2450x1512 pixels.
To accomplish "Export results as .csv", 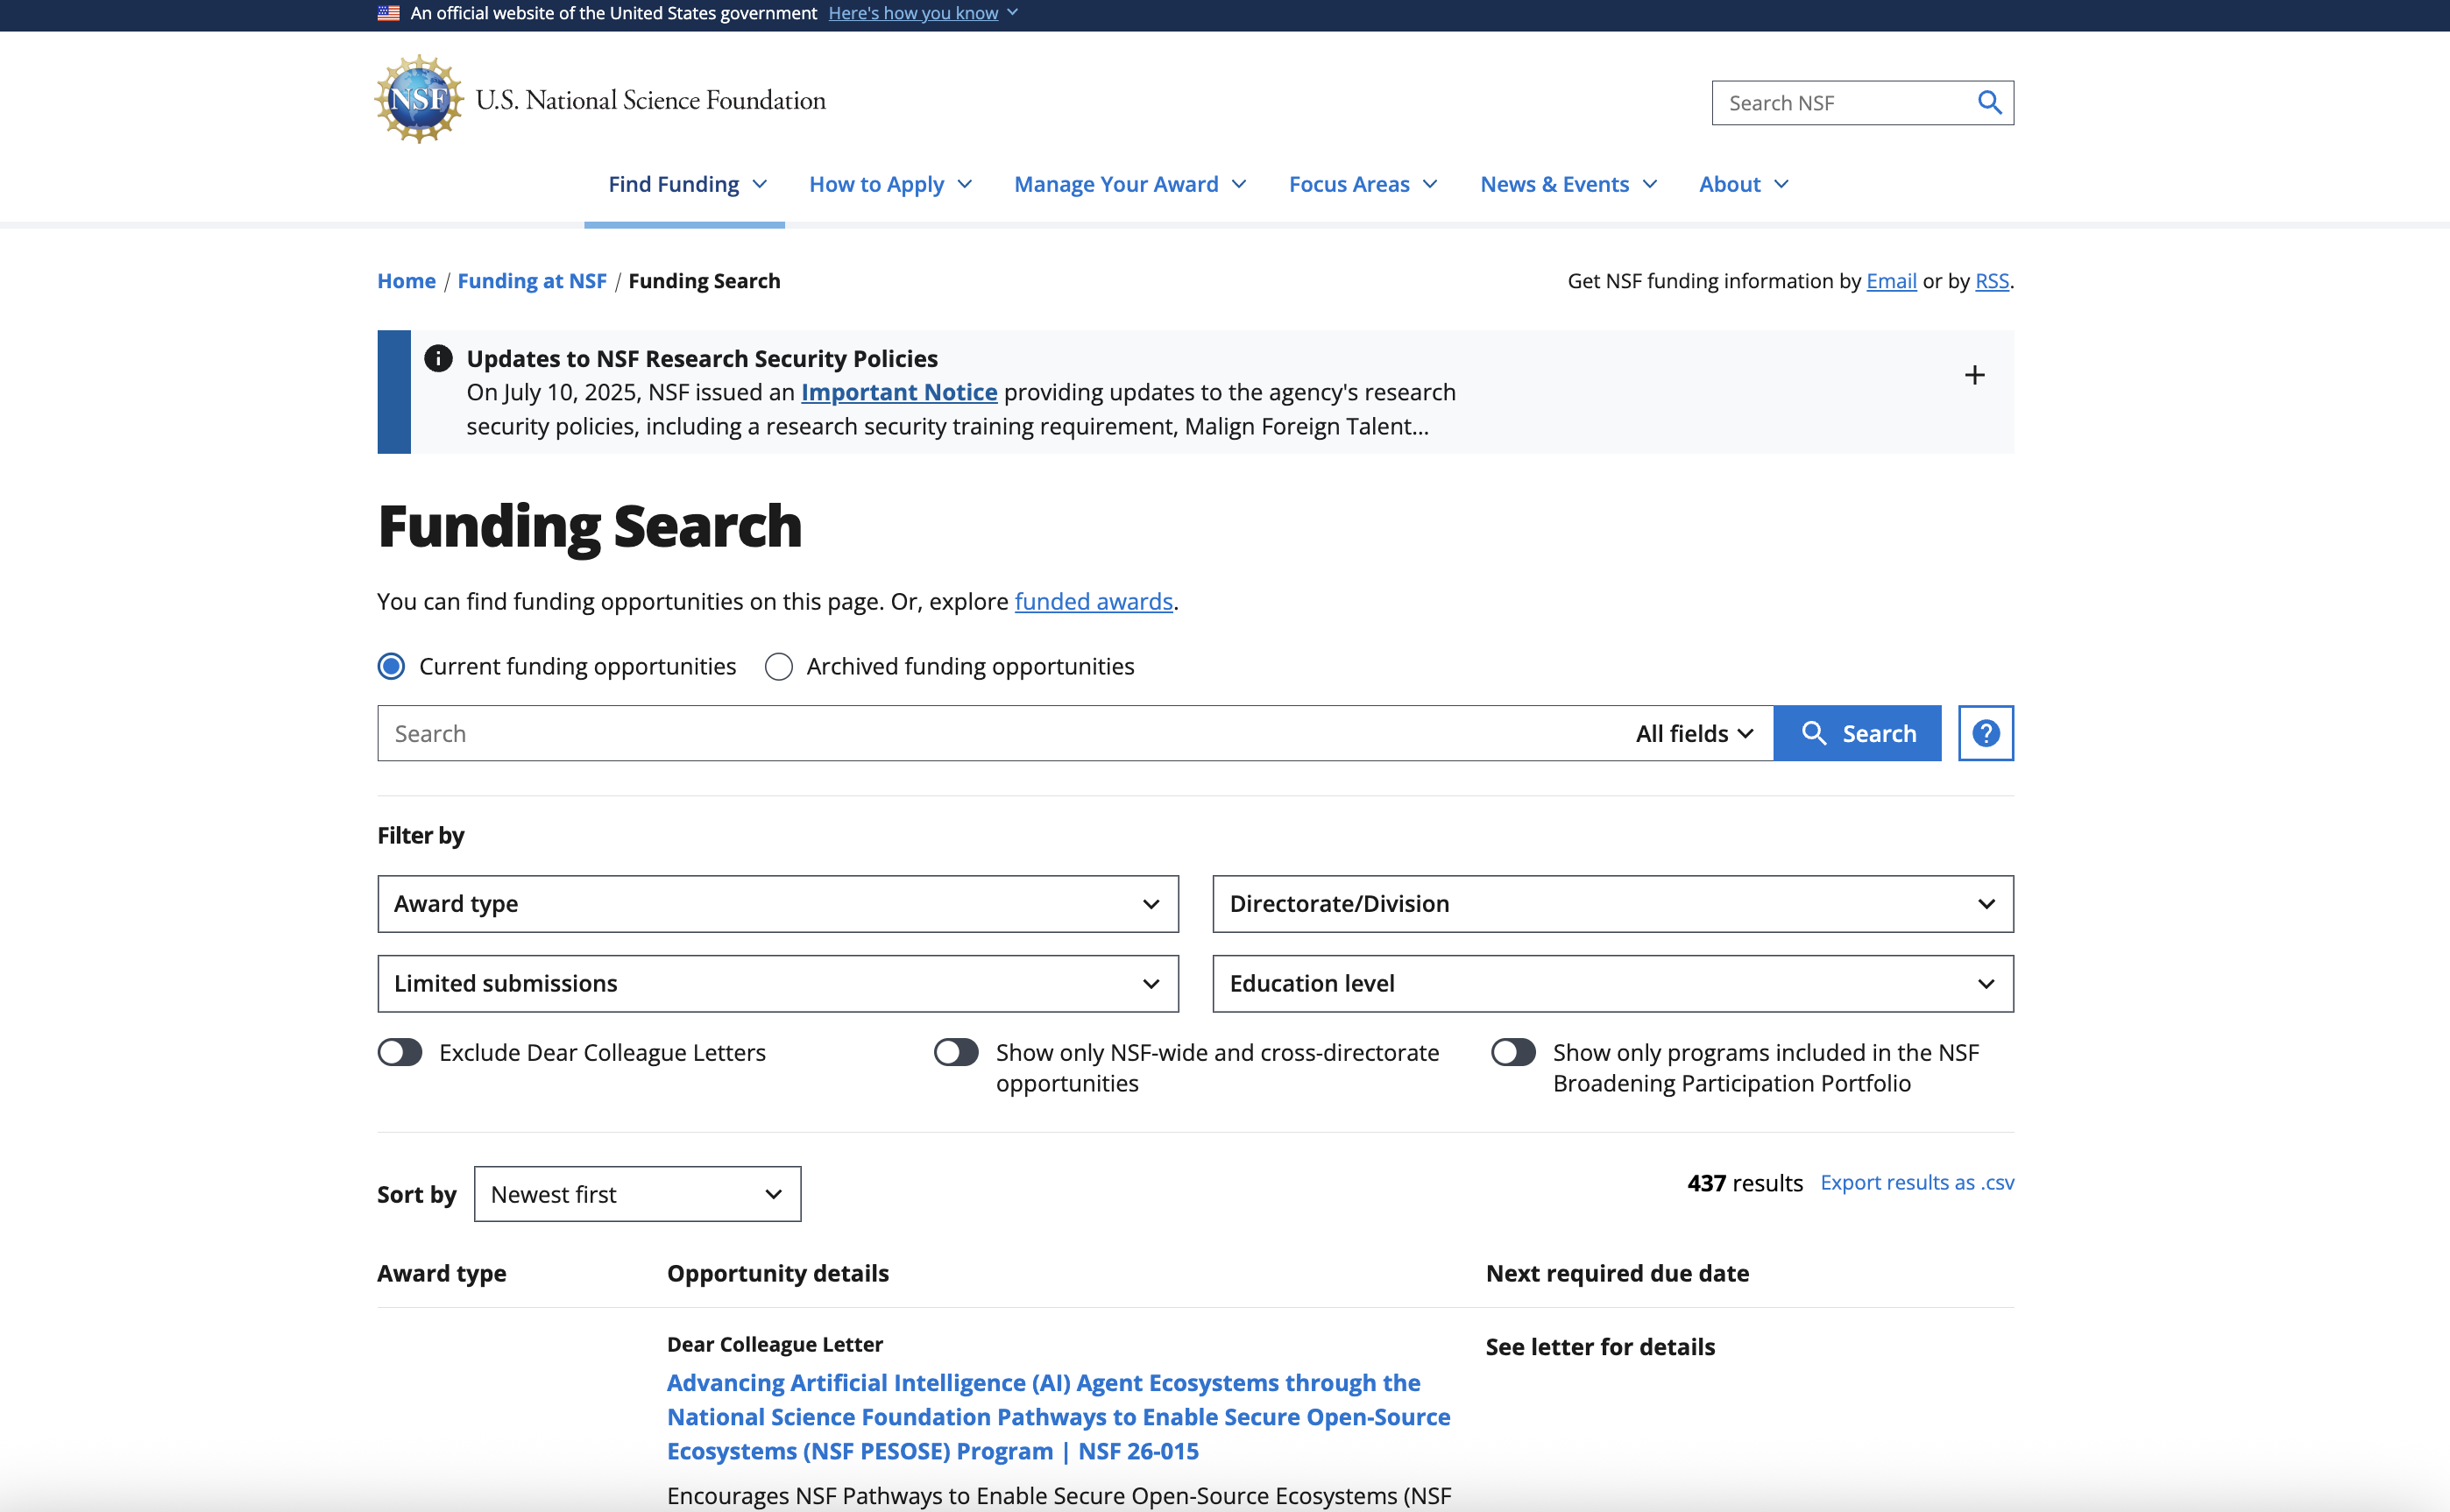I will 1917,1182.
